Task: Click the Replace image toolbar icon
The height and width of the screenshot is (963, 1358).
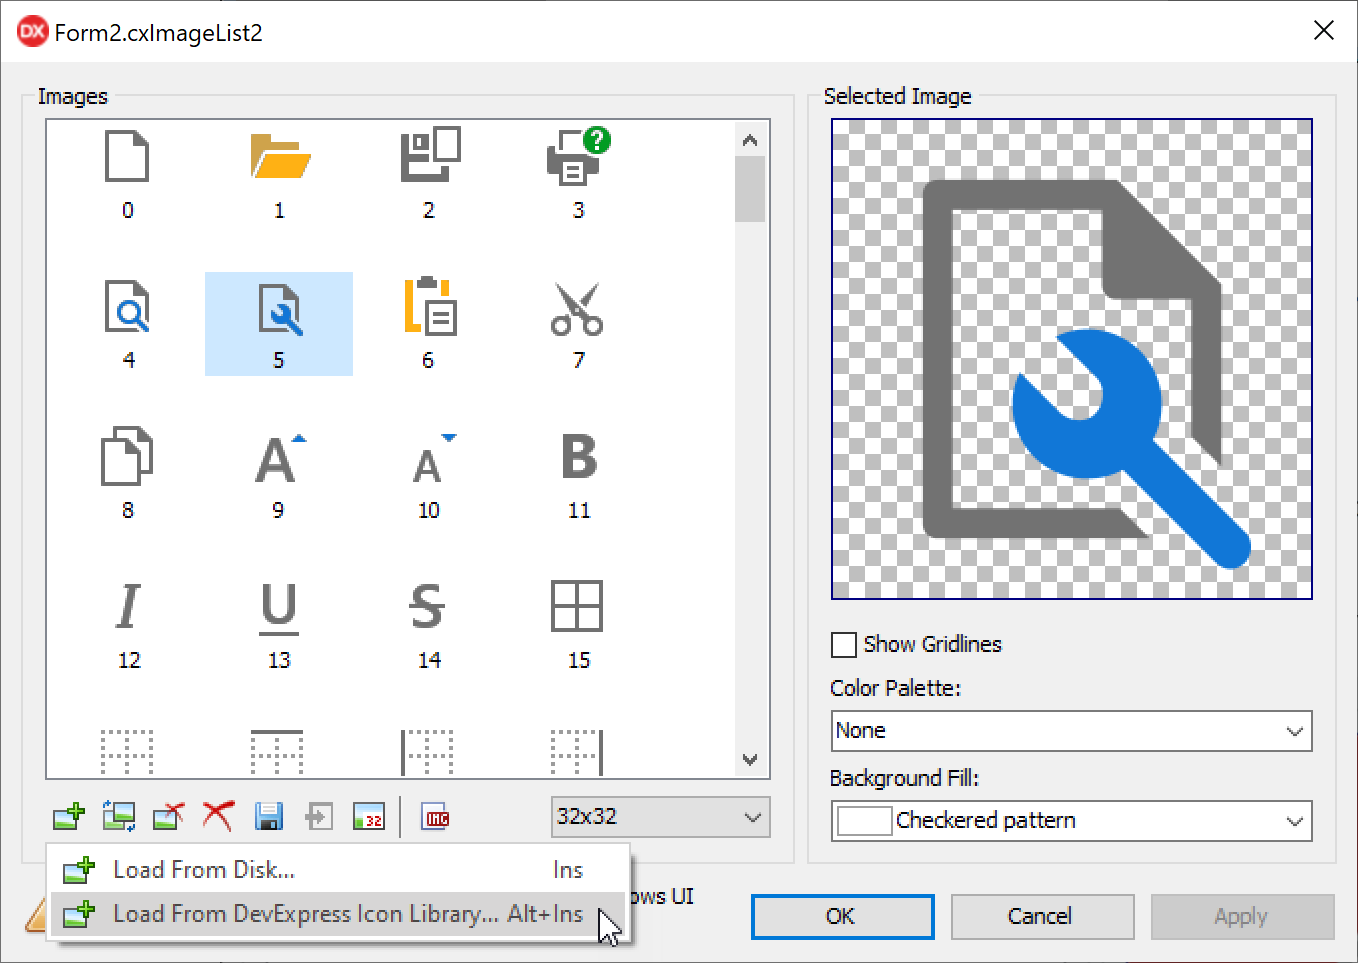Action: [119, 817]
